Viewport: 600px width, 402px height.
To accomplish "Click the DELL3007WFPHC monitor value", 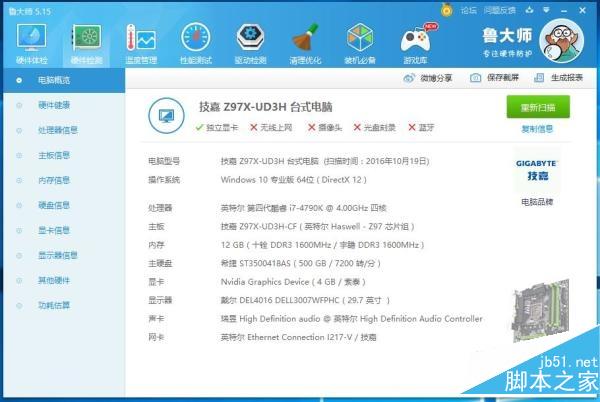I will click(x=305, y=300).
